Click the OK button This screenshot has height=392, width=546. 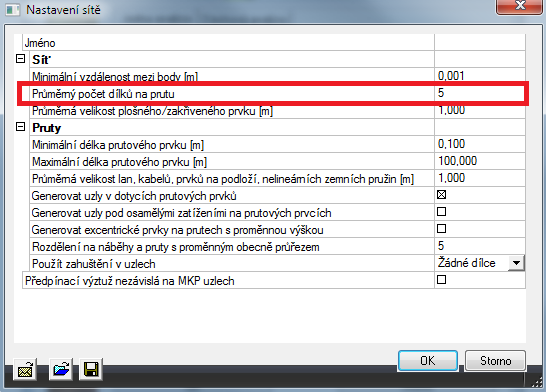pos(428,361)
